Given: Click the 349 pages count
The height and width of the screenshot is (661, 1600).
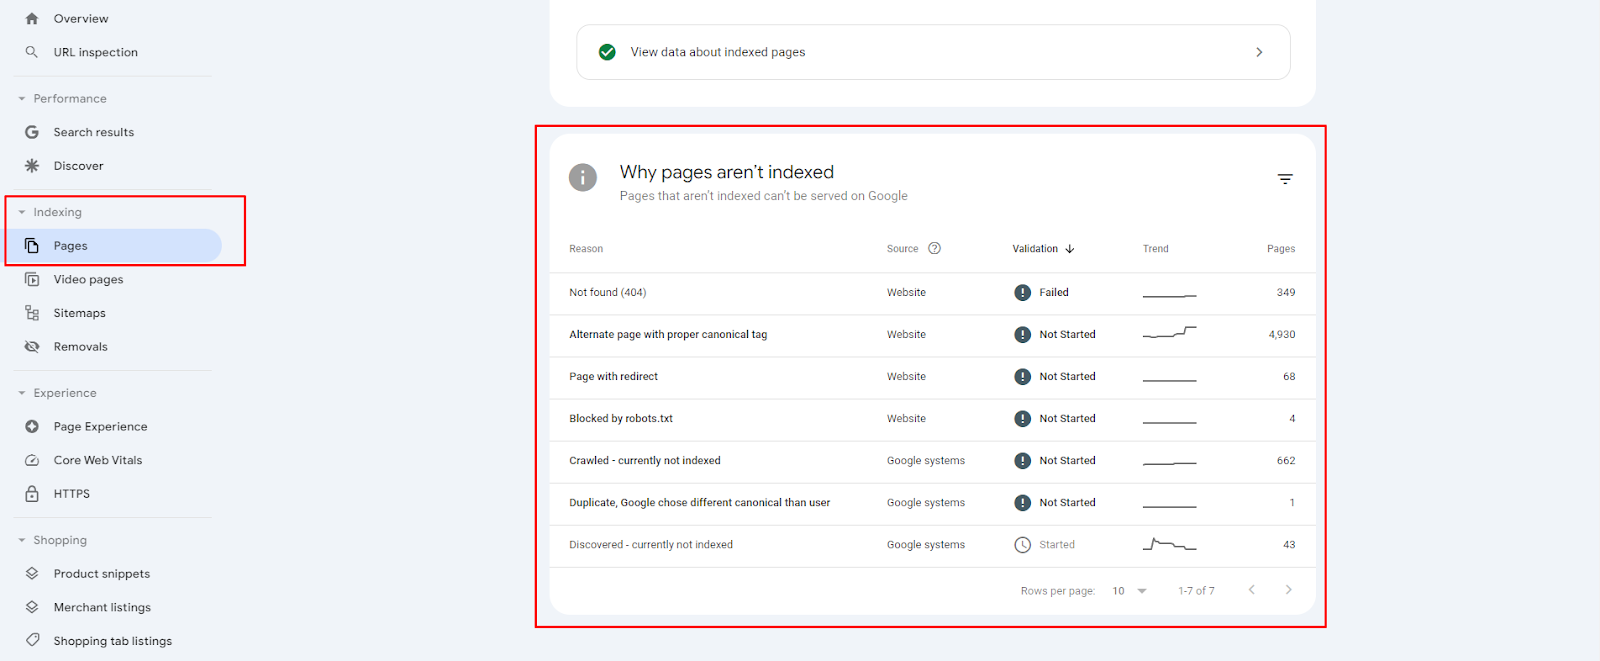Looking at the screenshot, I should tap(1286, 293).
